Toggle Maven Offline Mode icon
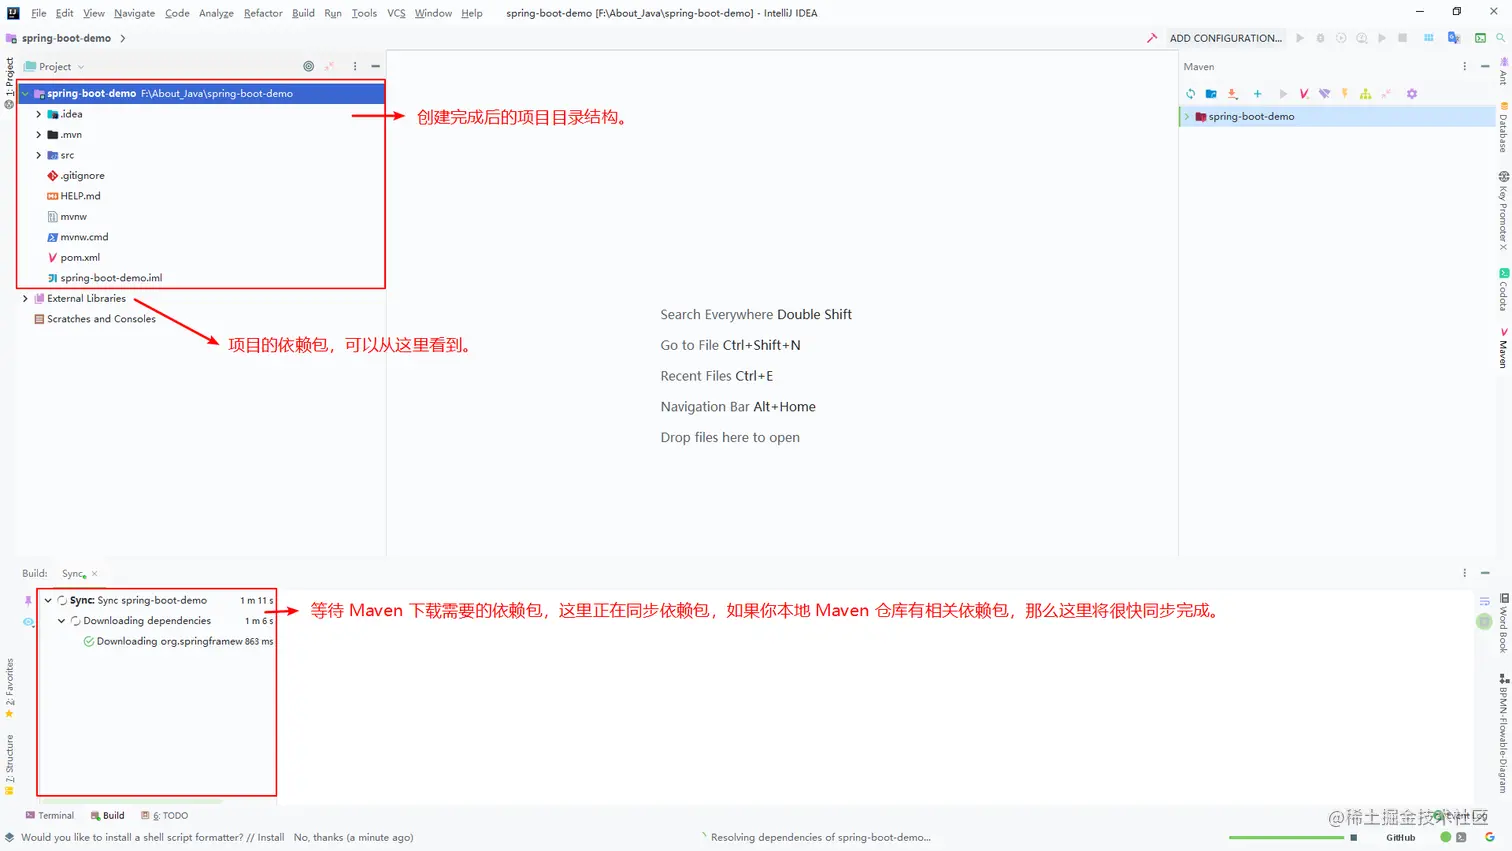1512x851 pixels. coord(1324,94)
